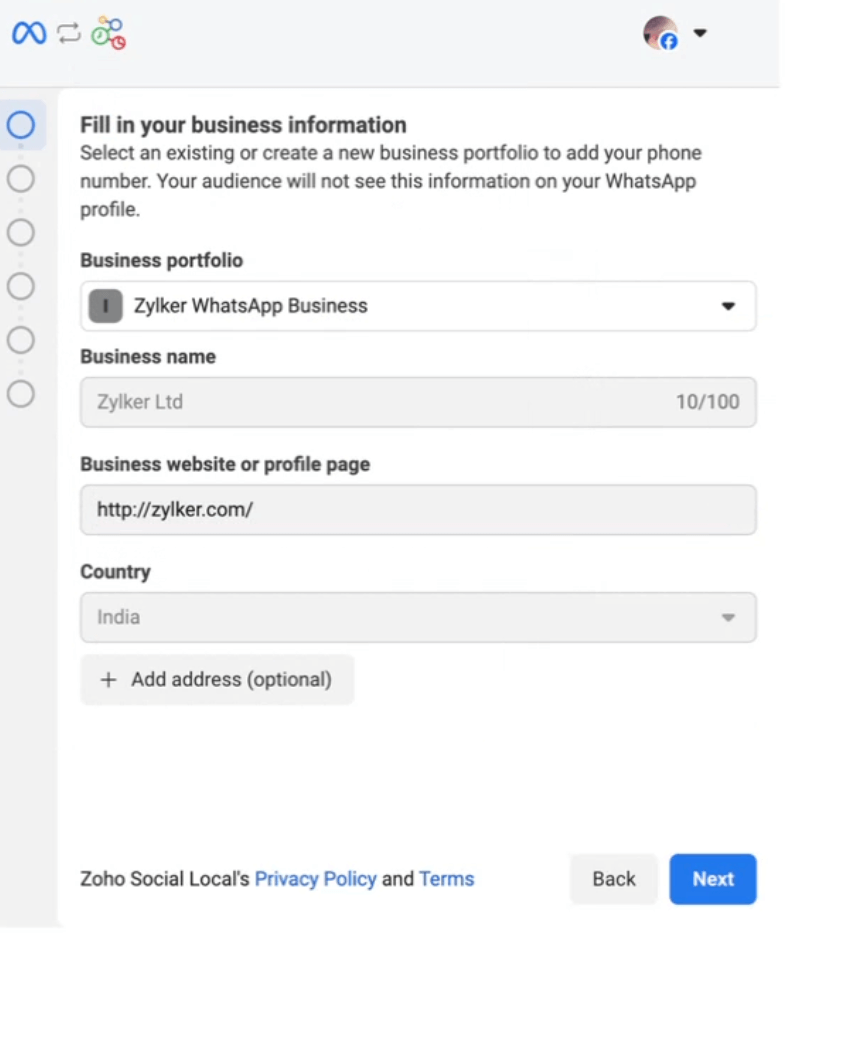Image resolution: width=852 pixels, height=1038 pixels.
Task: Select the active first step circle
Action: 21,124
